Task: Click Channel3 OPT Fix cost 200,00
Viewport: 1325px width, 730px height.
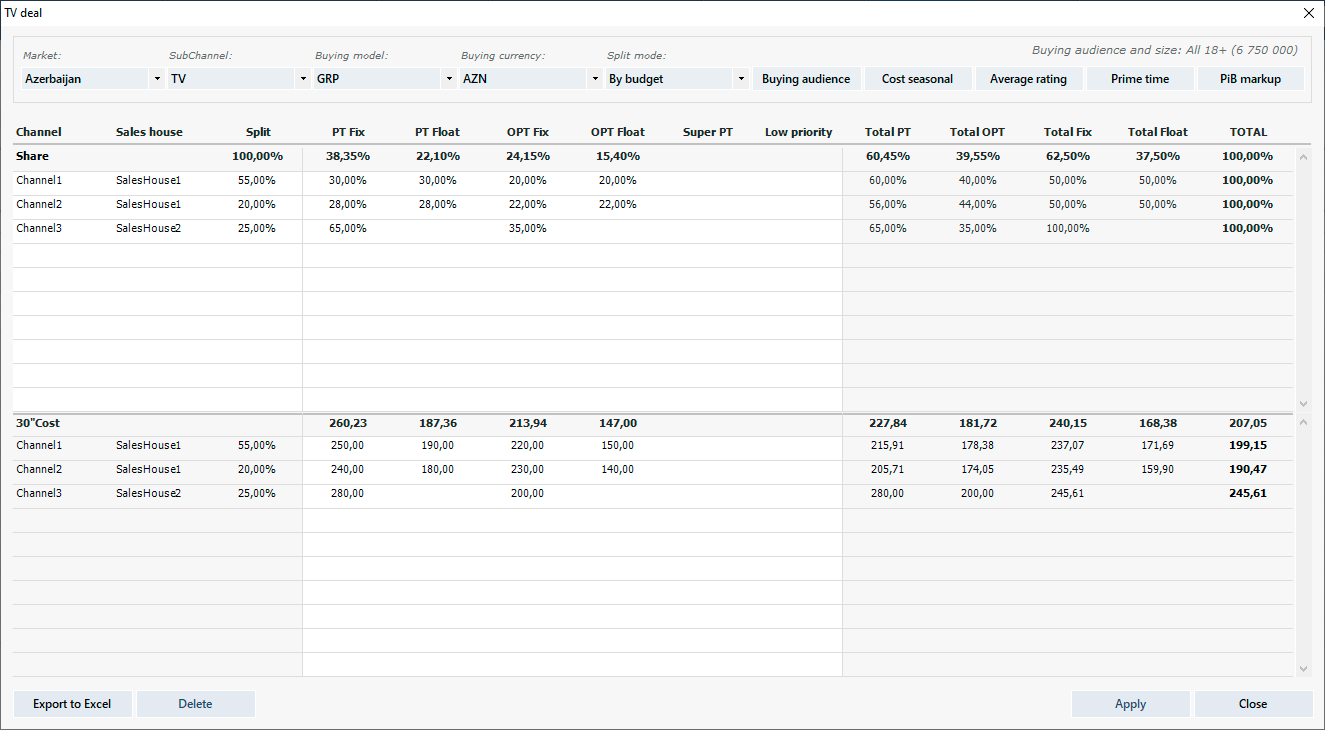Action: 528,493
